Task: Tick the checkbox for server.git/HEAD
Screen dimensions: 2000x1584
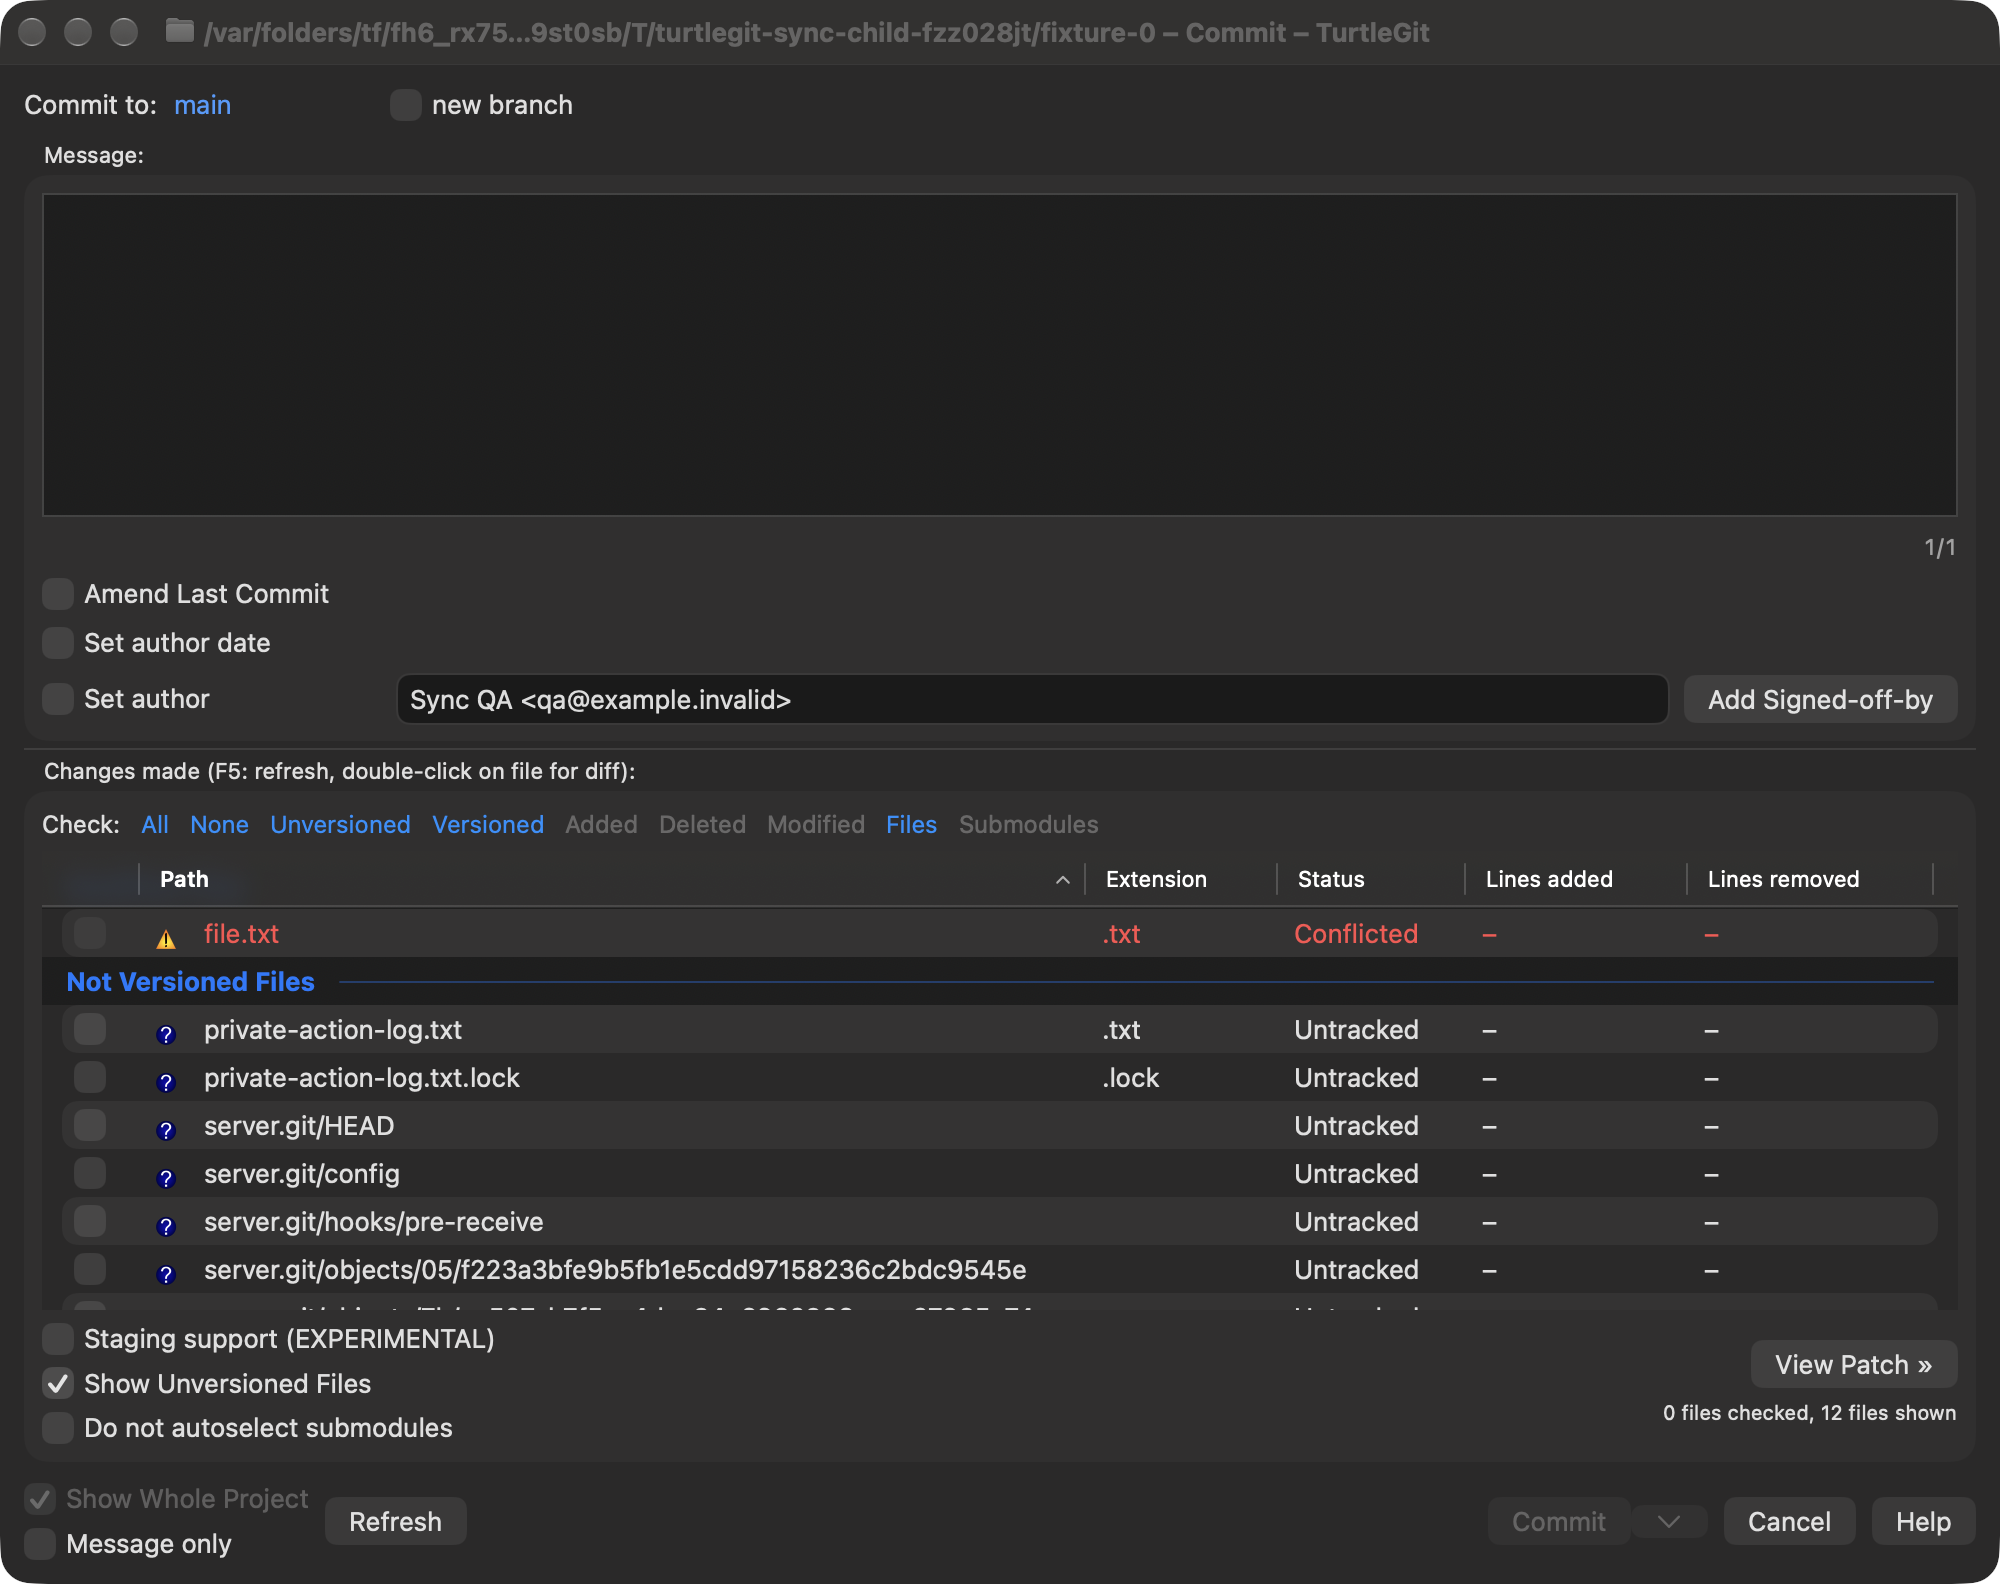Action: point(90,1125)
